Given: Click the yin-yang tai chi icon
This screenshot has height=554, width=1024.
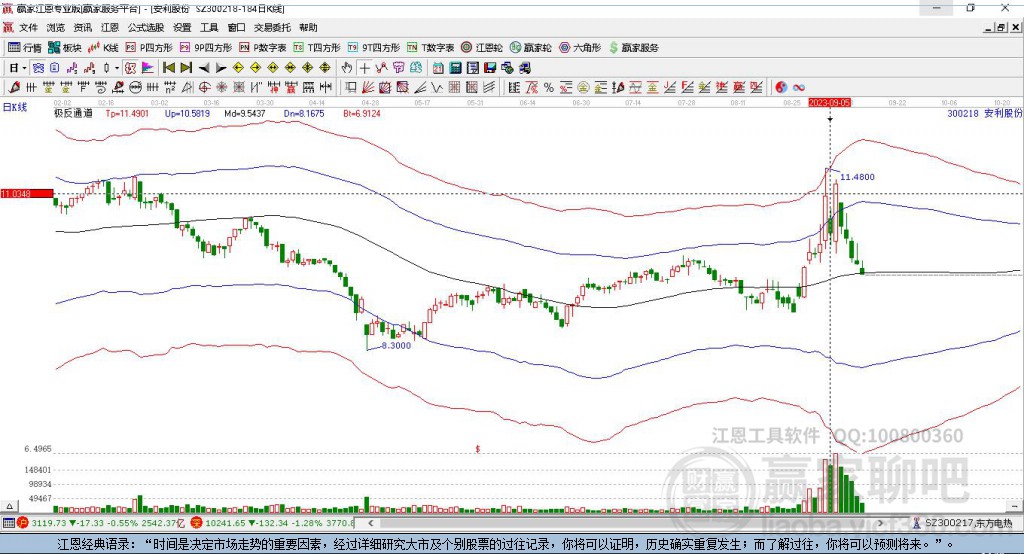Looking at the screenshot, I should (x=780, y=88).
